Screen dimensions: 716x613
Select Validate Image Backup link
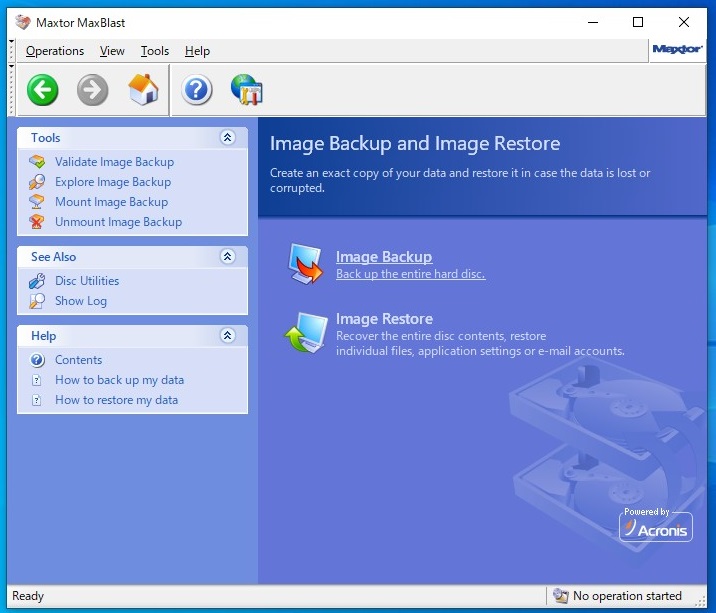pos(114,162)
